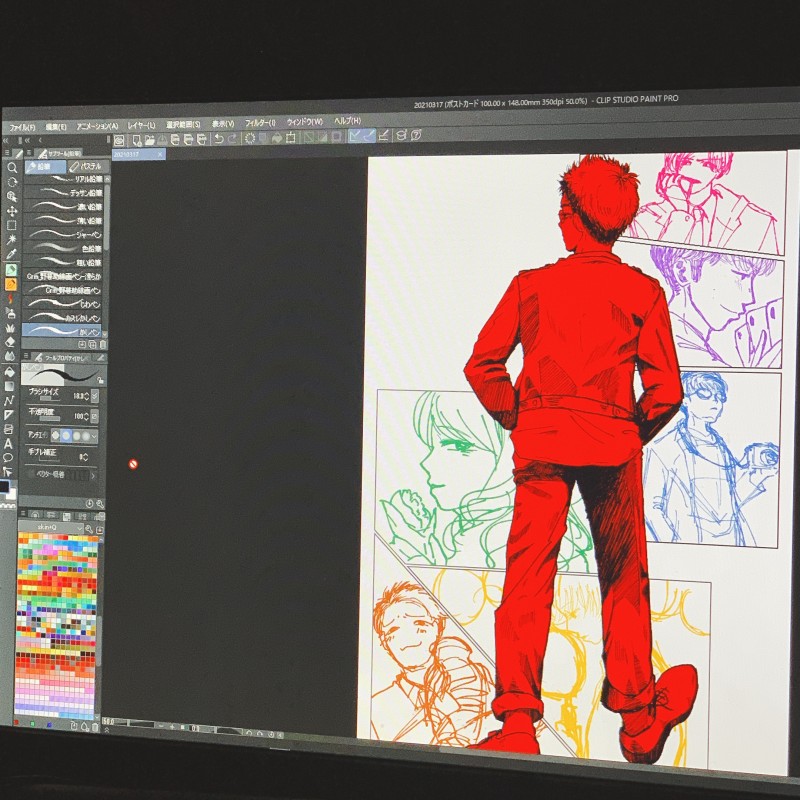Screen dimensions: 800x800
Task: Pick the 色鉛筆 sub tool
Action: click(63, 248)
